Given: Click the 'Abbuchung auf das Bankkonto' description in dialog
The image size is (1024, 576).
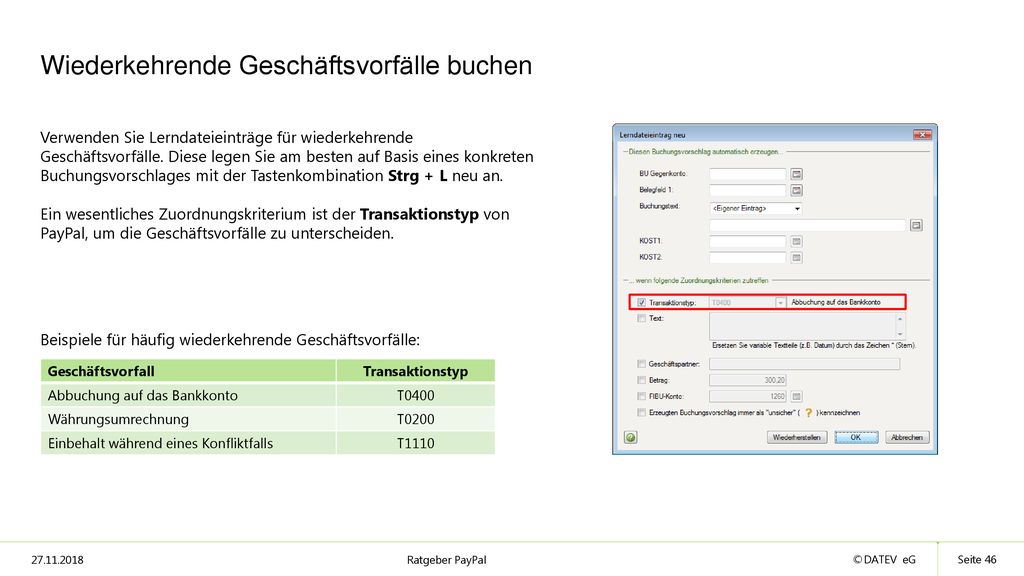Looking at the screenshot, I should tap(836, 302).
